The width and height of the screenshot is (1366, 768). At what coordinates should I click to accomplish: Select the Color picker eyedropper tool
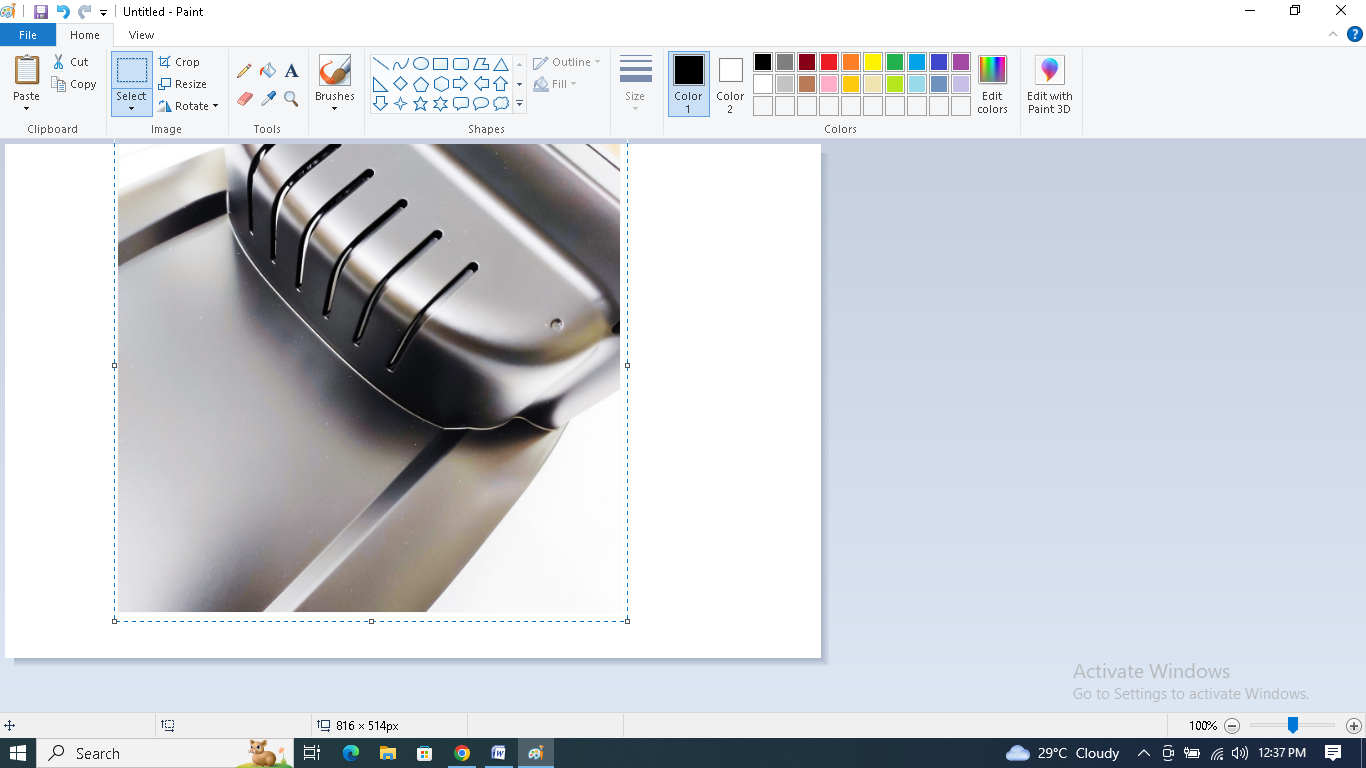coord(268,99)
